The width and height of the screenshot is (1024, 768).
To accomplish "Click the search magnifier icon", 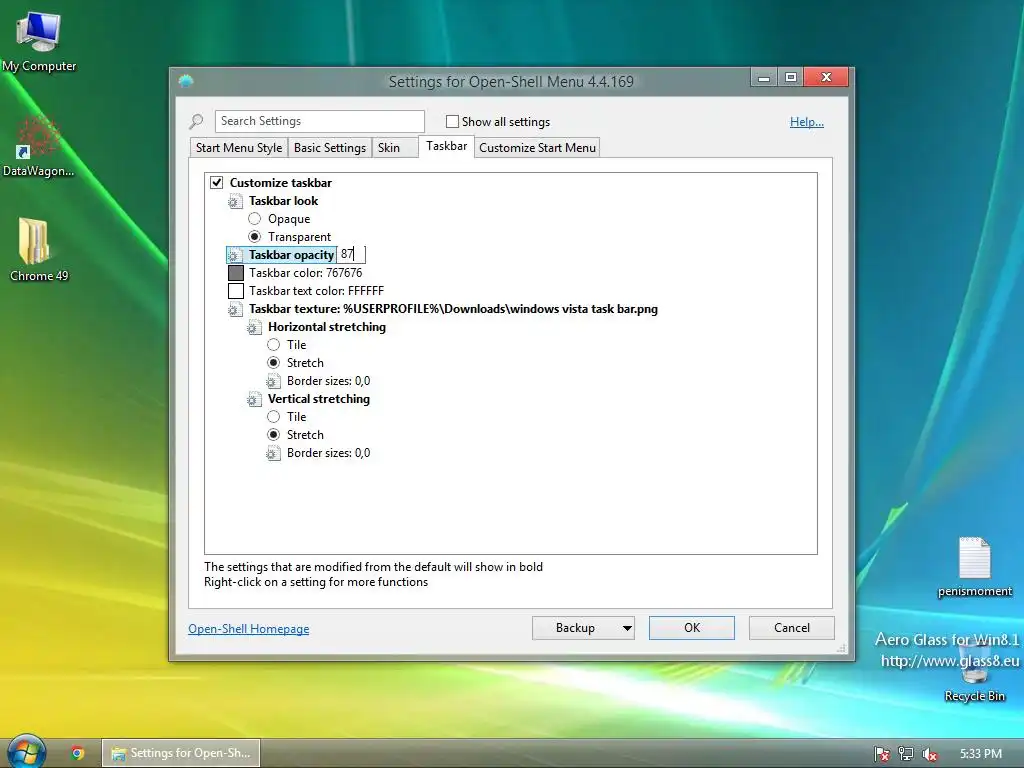I will (x=196, y=121).
